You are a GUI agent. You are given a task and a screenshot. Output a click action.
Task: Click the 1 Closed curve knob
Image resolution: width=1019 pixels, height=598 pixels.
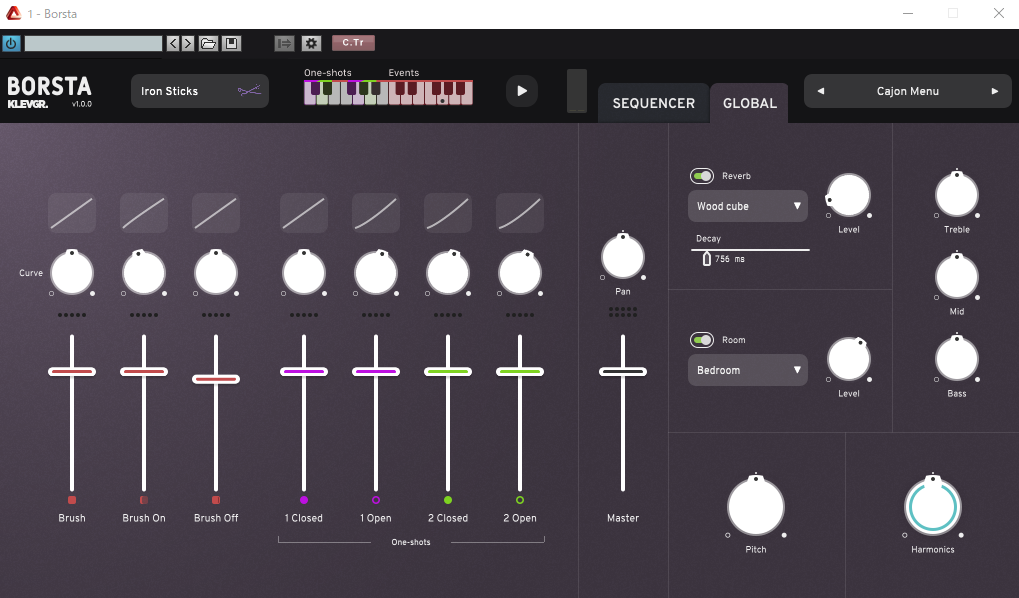303,272
